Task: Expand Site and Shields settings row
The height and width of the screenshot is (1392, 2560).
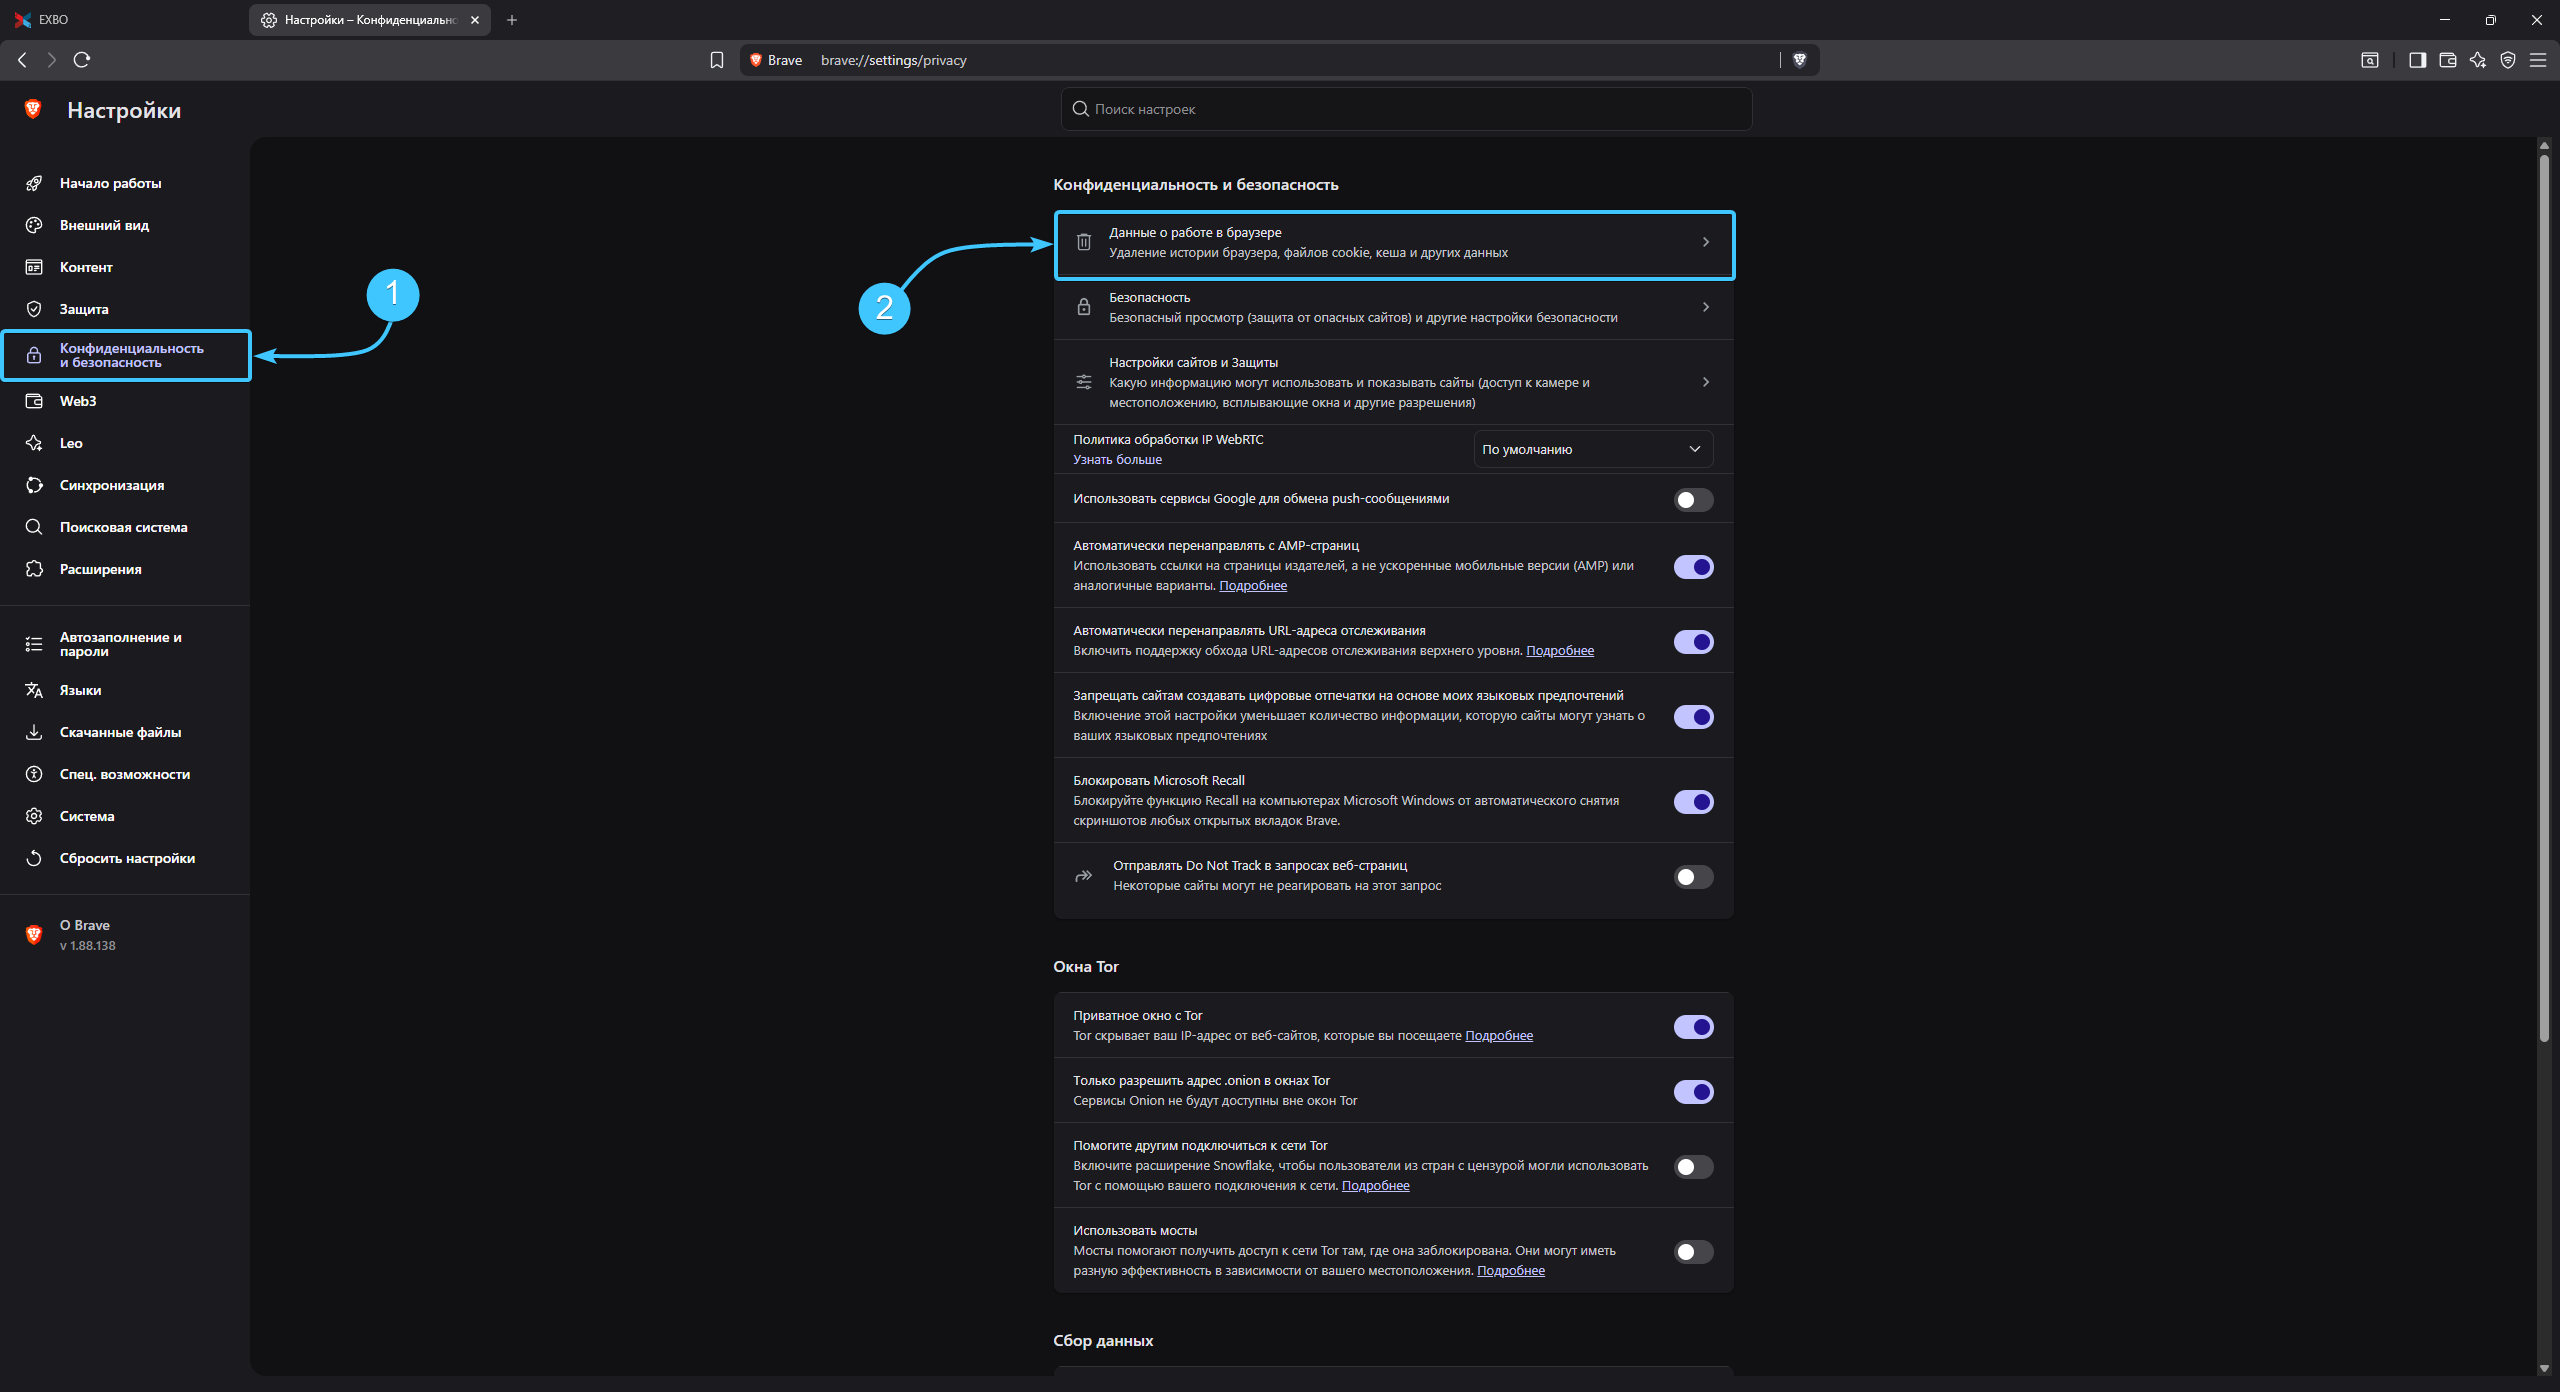Action: (x=1393, y=382)
